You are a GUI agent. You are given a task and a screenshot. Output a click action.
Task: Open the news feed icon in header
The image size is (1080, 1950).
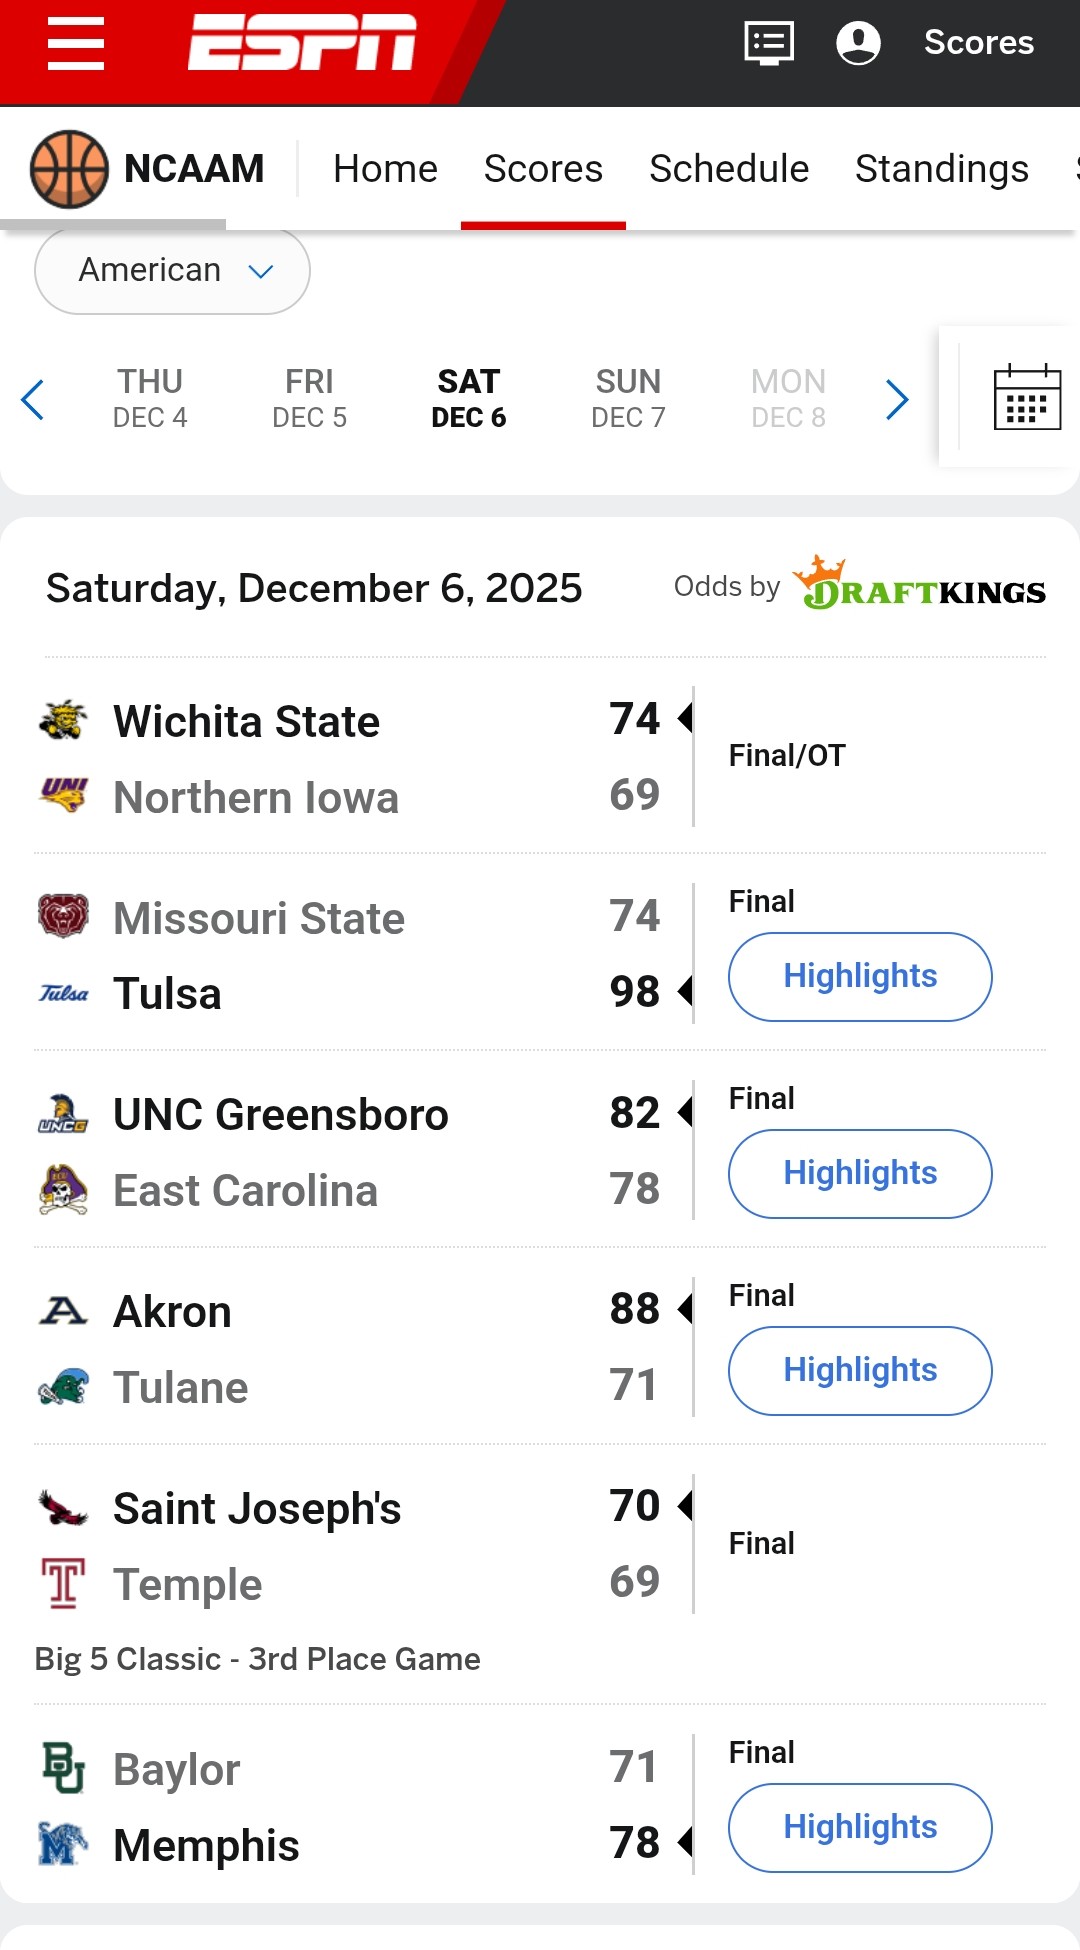(x=769, y=43)
